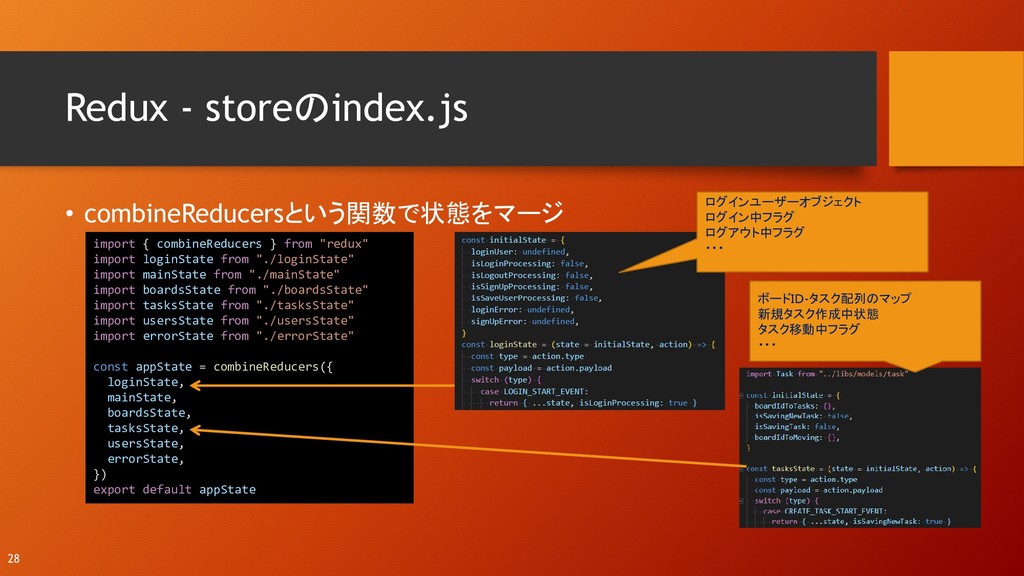Click the line "import loginState from ./loginState"

pos(223,259)
